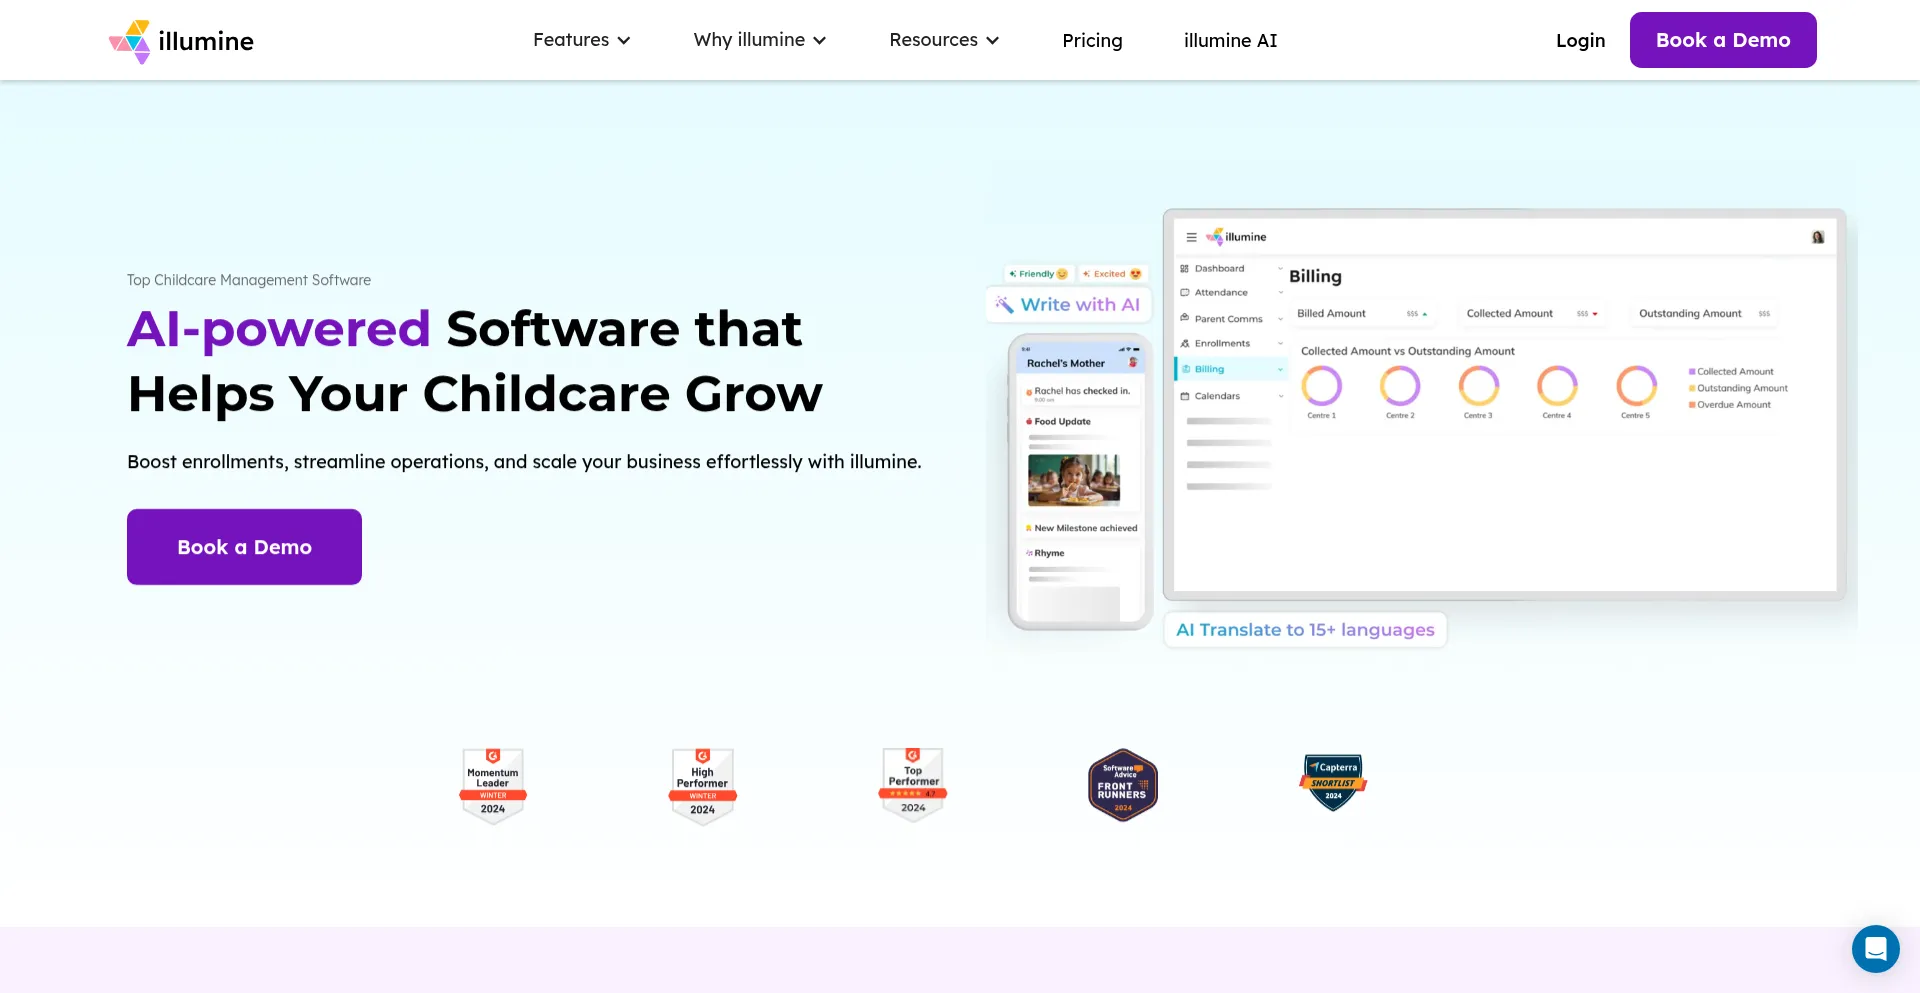The image size is (1920, 993).
Task: Open the chat widget in the corner
Action: [x=1875, y=948]
